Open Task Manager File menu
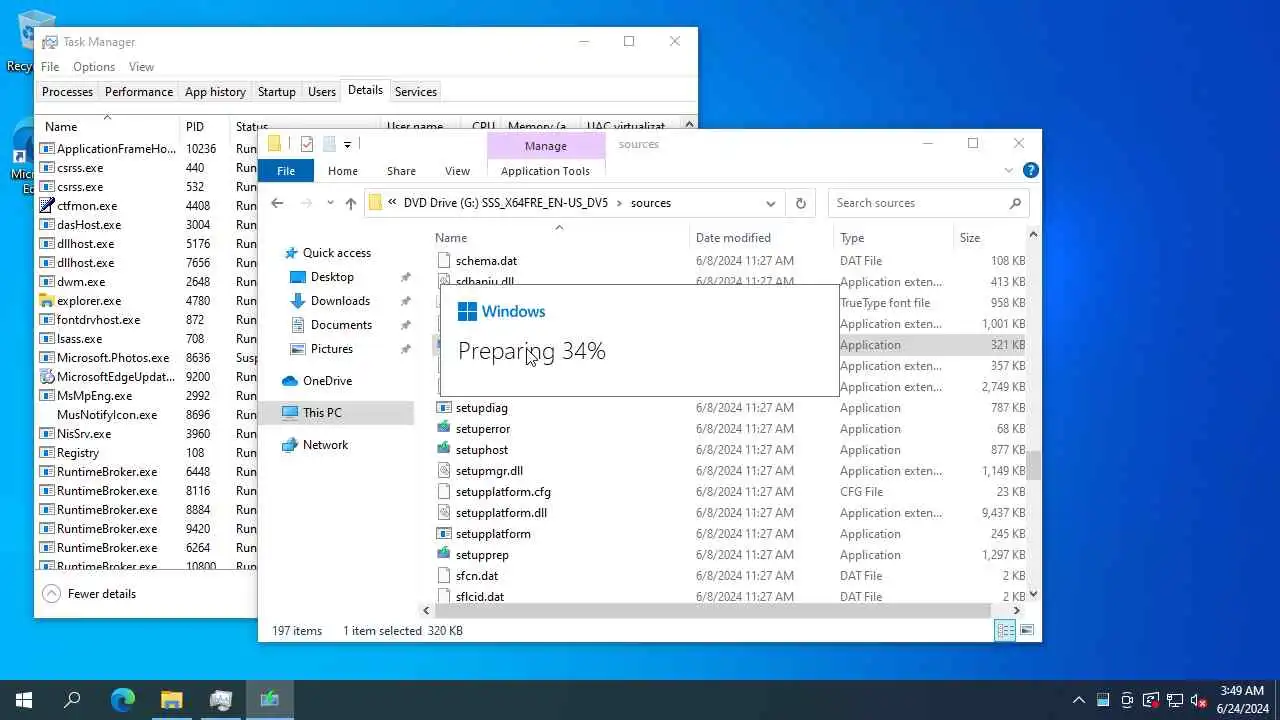The image size is (1280, 720). pyautogui.click(x=50, y=67)
